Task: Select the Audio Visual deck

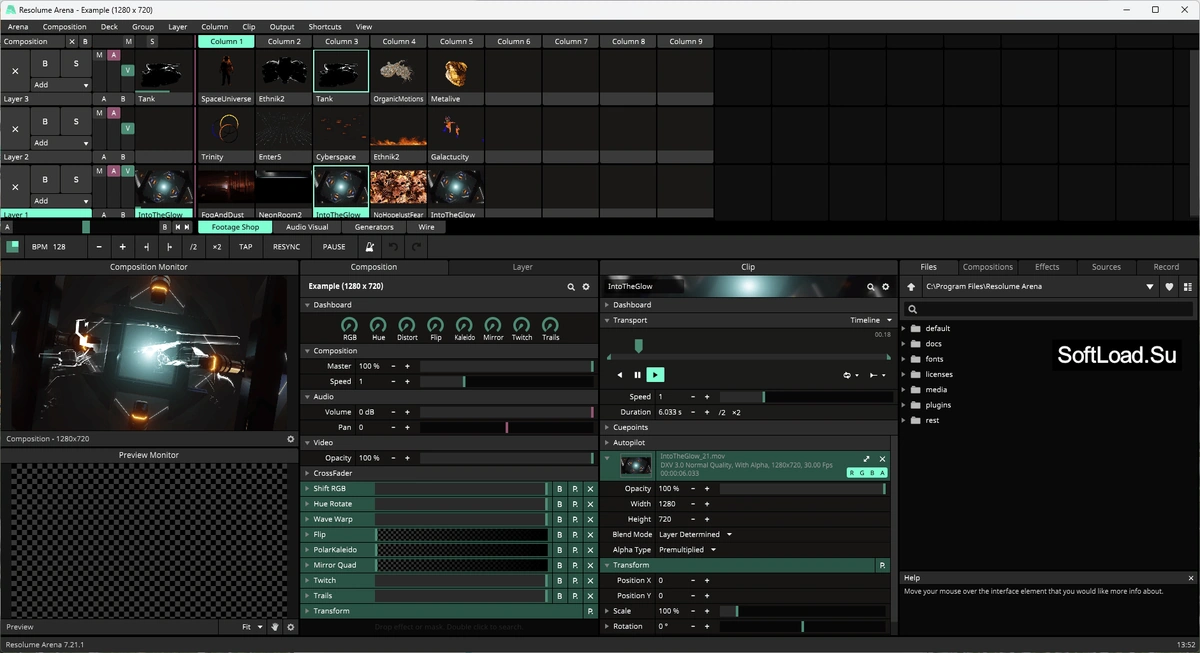Action: tap(307, 227)
